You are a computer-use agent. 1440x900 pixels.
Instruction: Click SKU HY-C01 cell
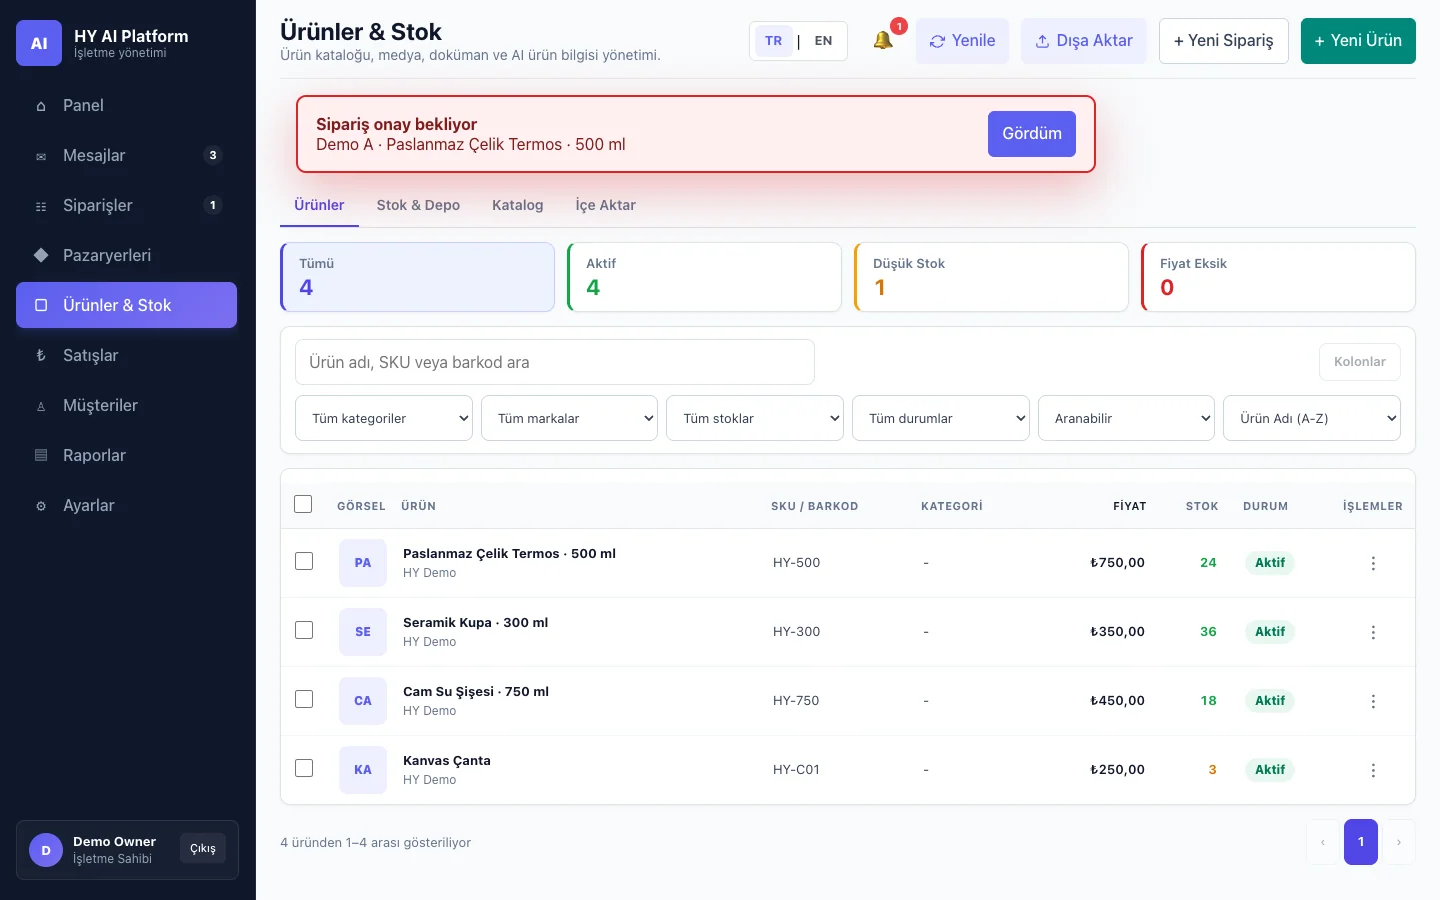(x=796, y=770)
